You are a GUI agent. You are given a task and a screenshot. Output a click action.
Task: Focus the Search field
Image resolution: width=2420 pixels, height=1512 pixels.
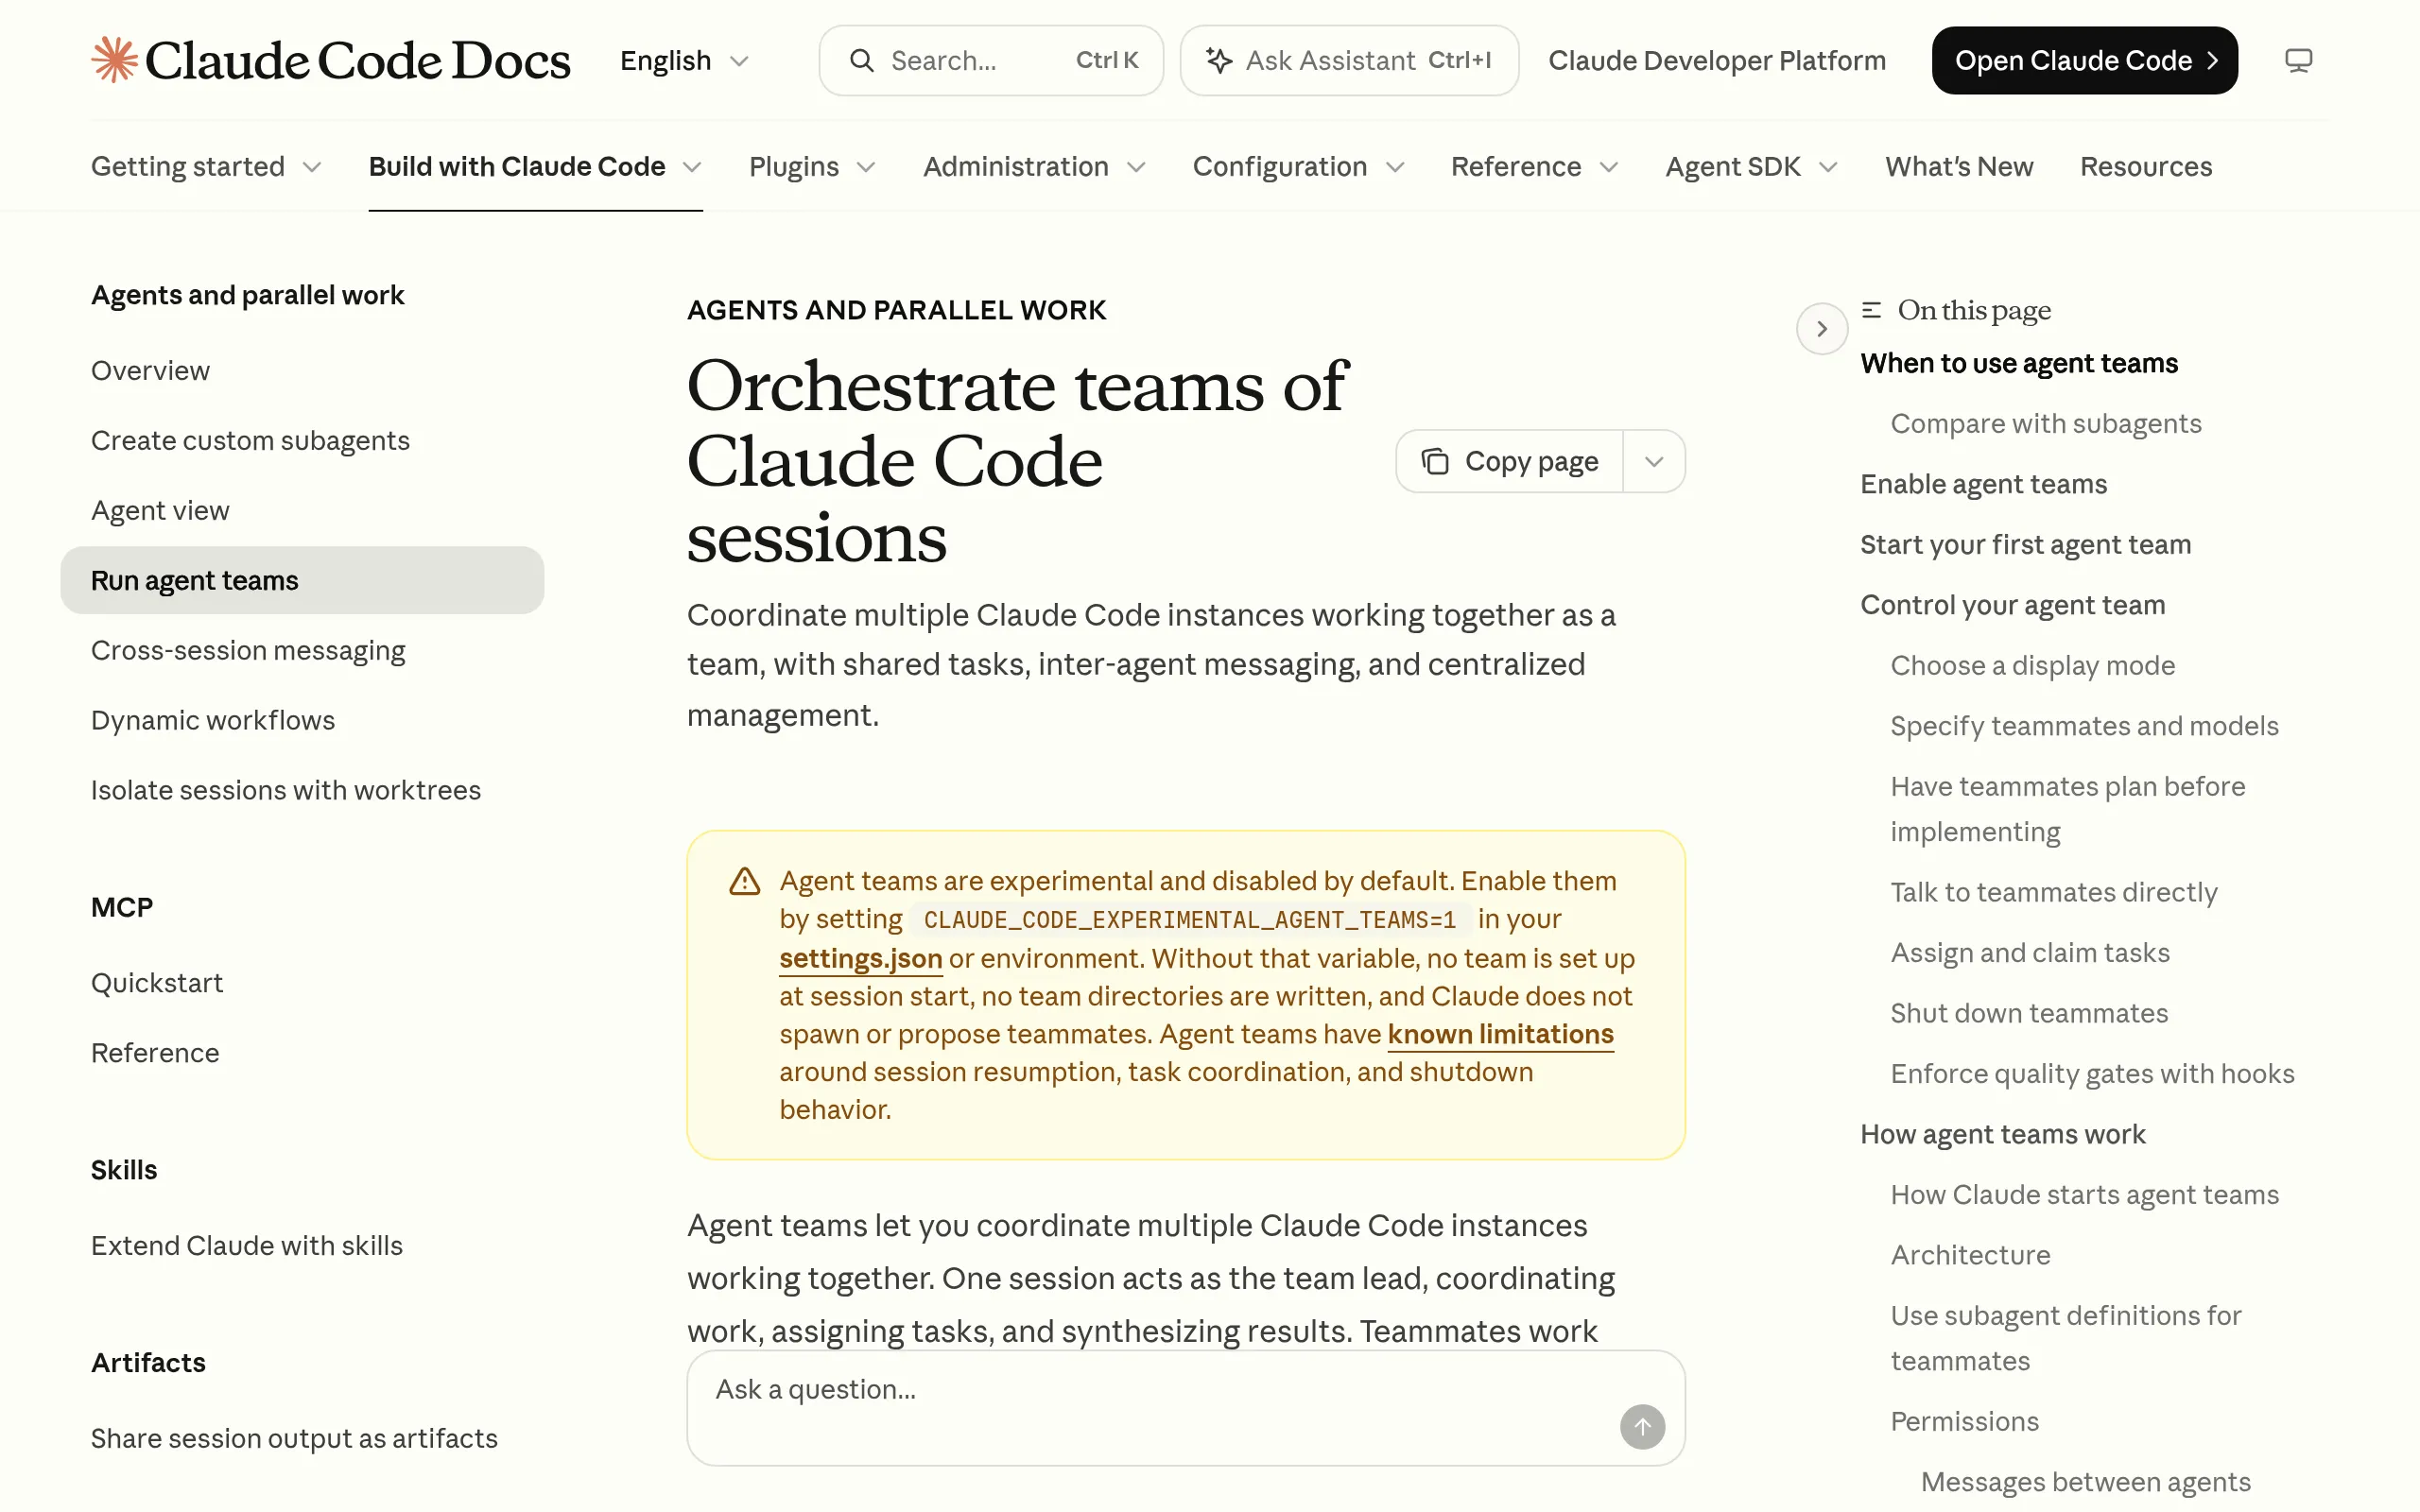coord(991,61)
